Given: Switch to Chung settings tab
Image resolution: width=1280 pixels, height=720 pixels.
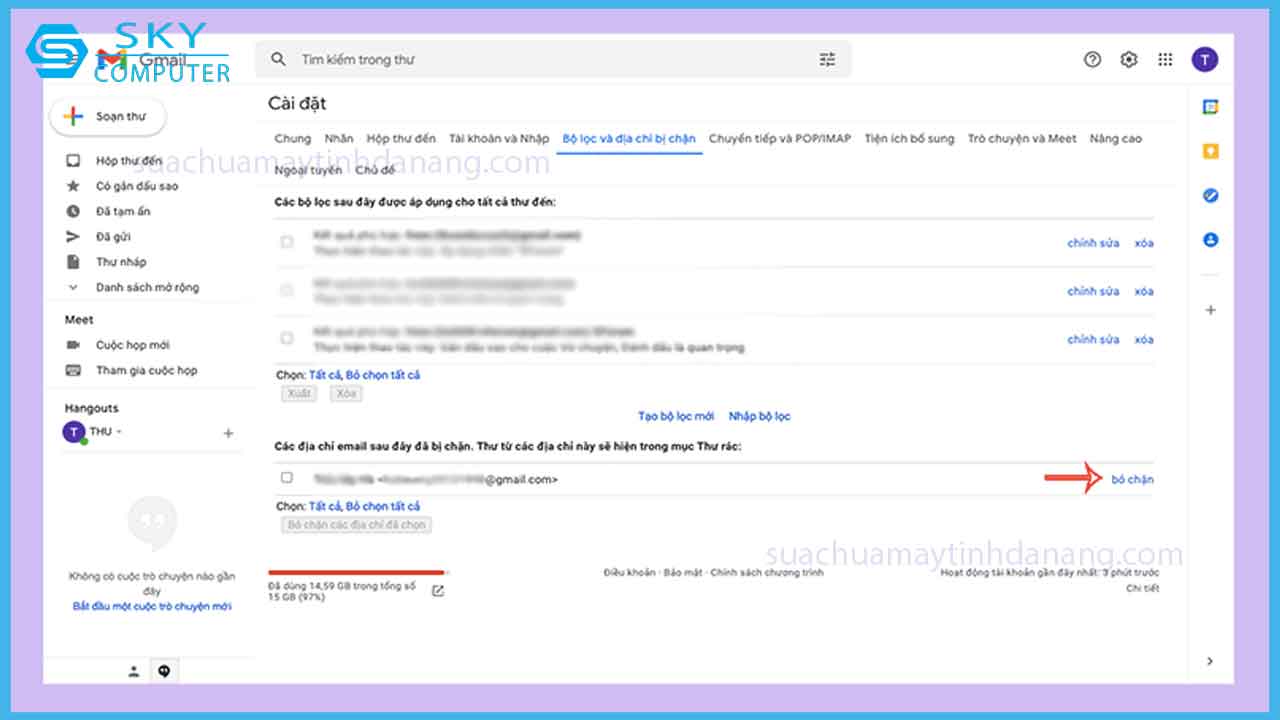Looking at the screenshot, I should pos(293,139).
